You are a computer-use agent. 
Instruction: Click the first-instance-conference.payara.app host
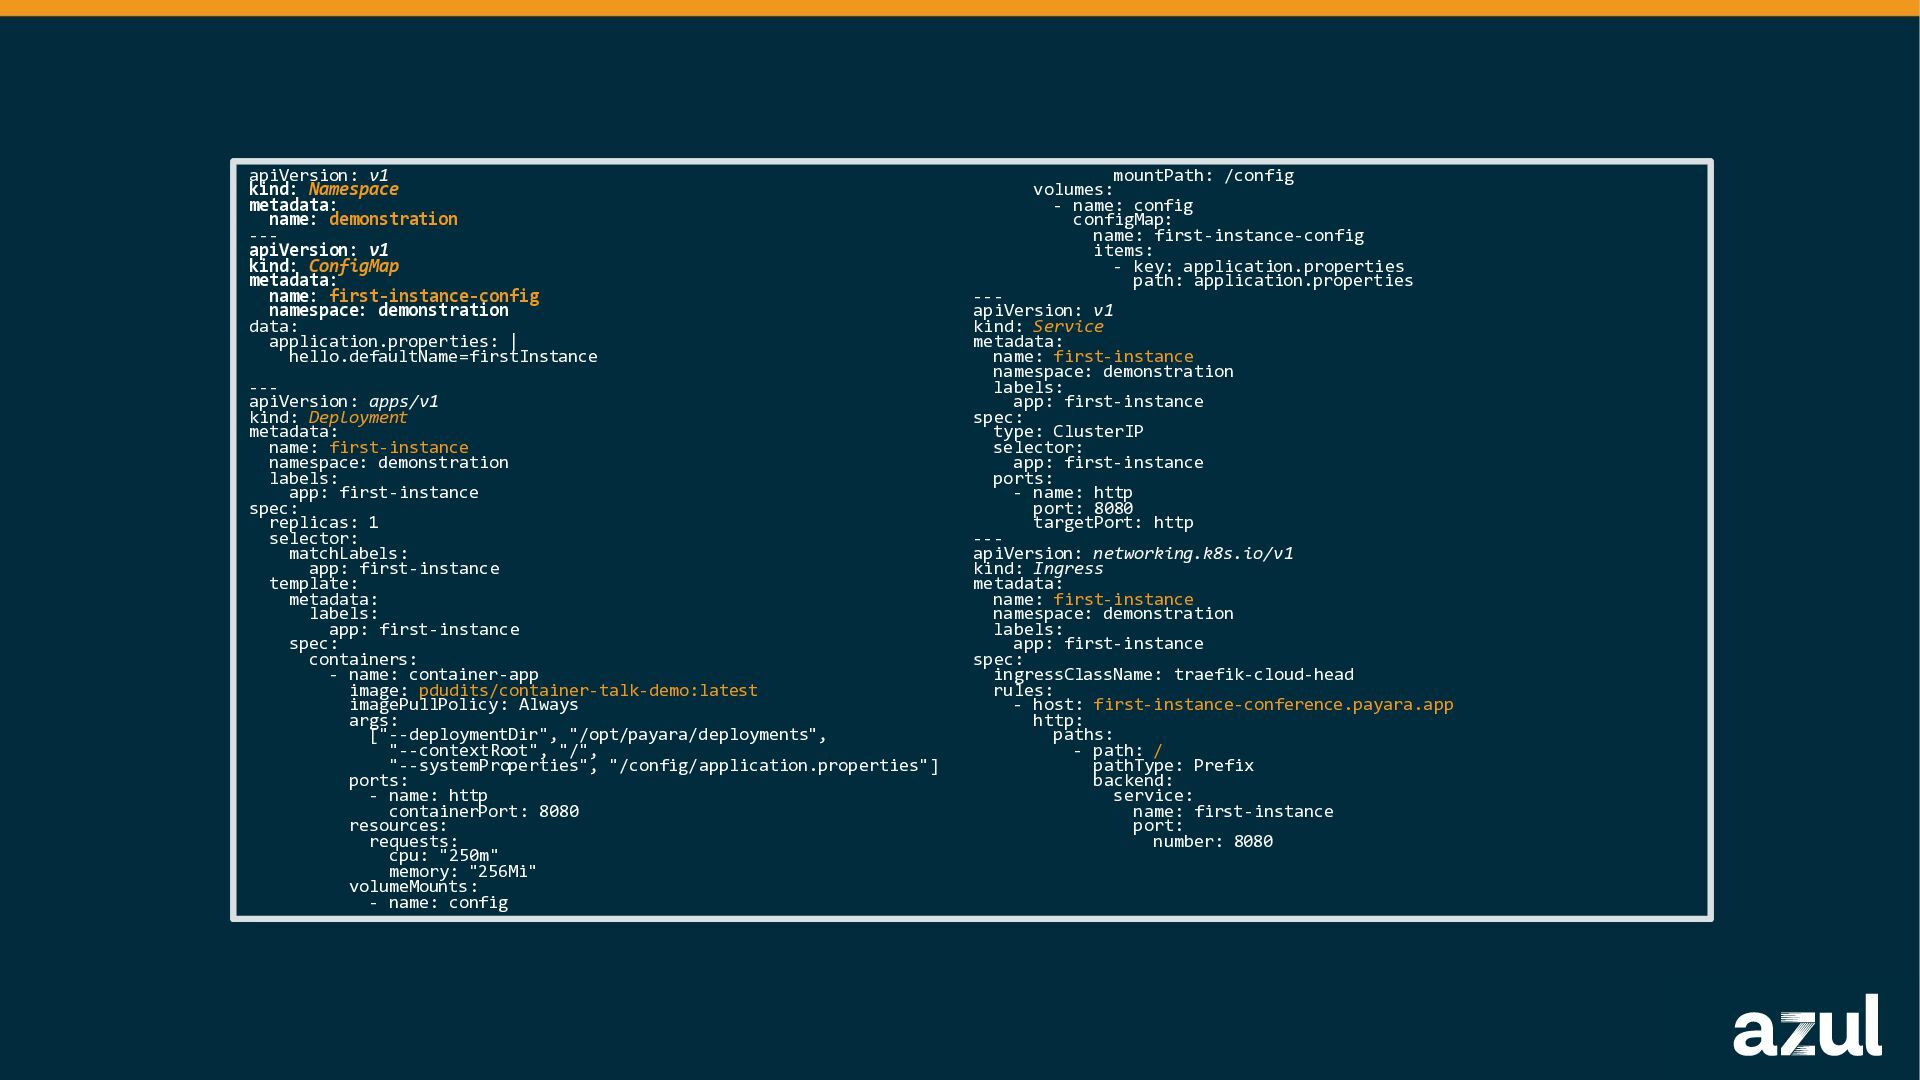tap(1272, 704)
